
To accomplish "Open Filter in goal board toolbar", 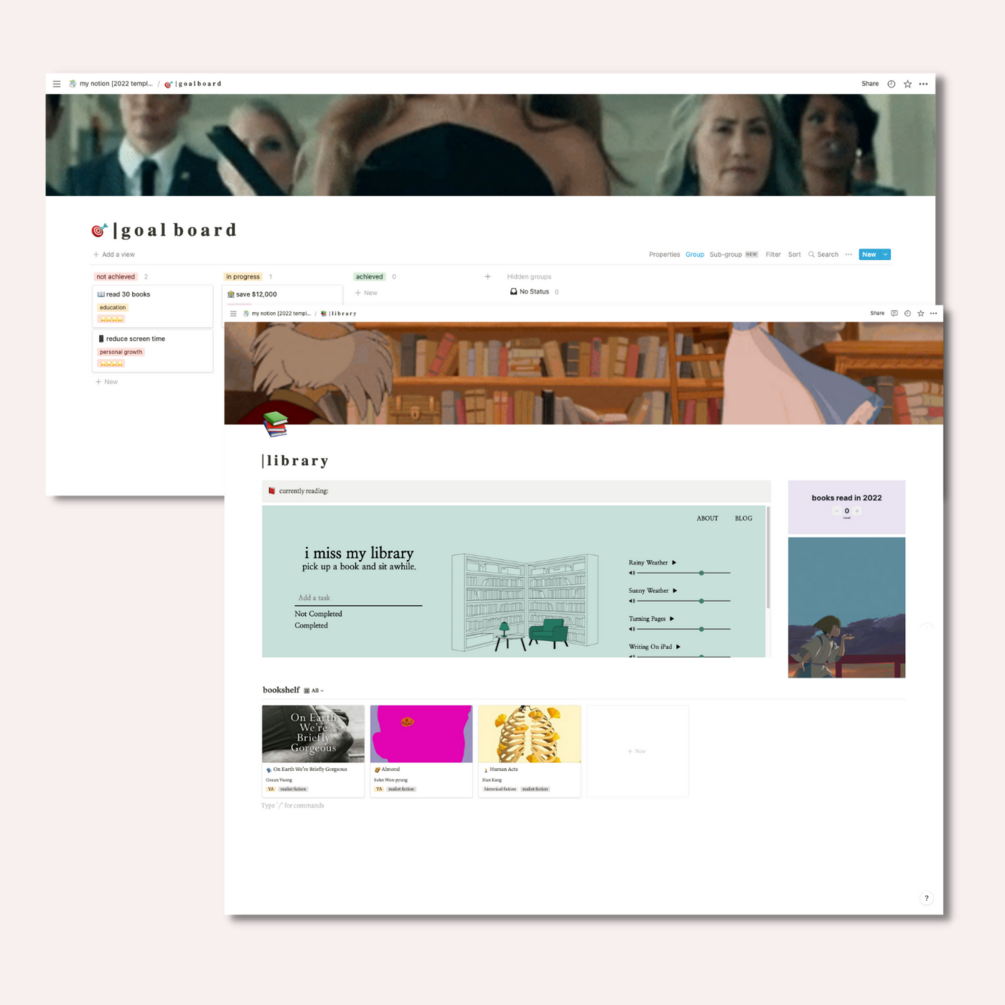I will pyautogui.click(x=773, y=254).
